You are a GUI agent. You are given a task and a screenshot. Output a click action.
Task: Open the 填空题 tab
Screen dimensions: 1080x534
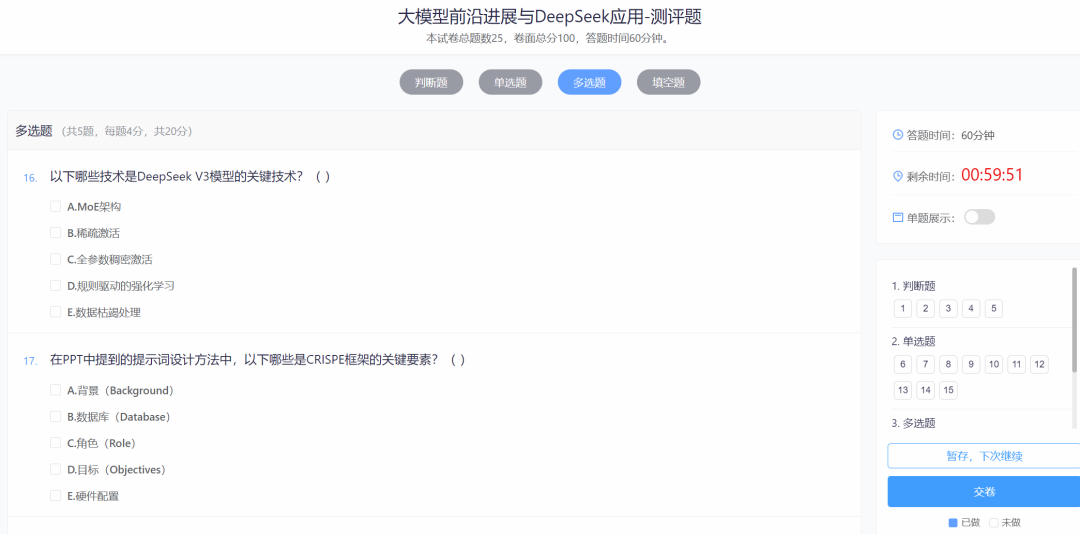click(669, 83)
